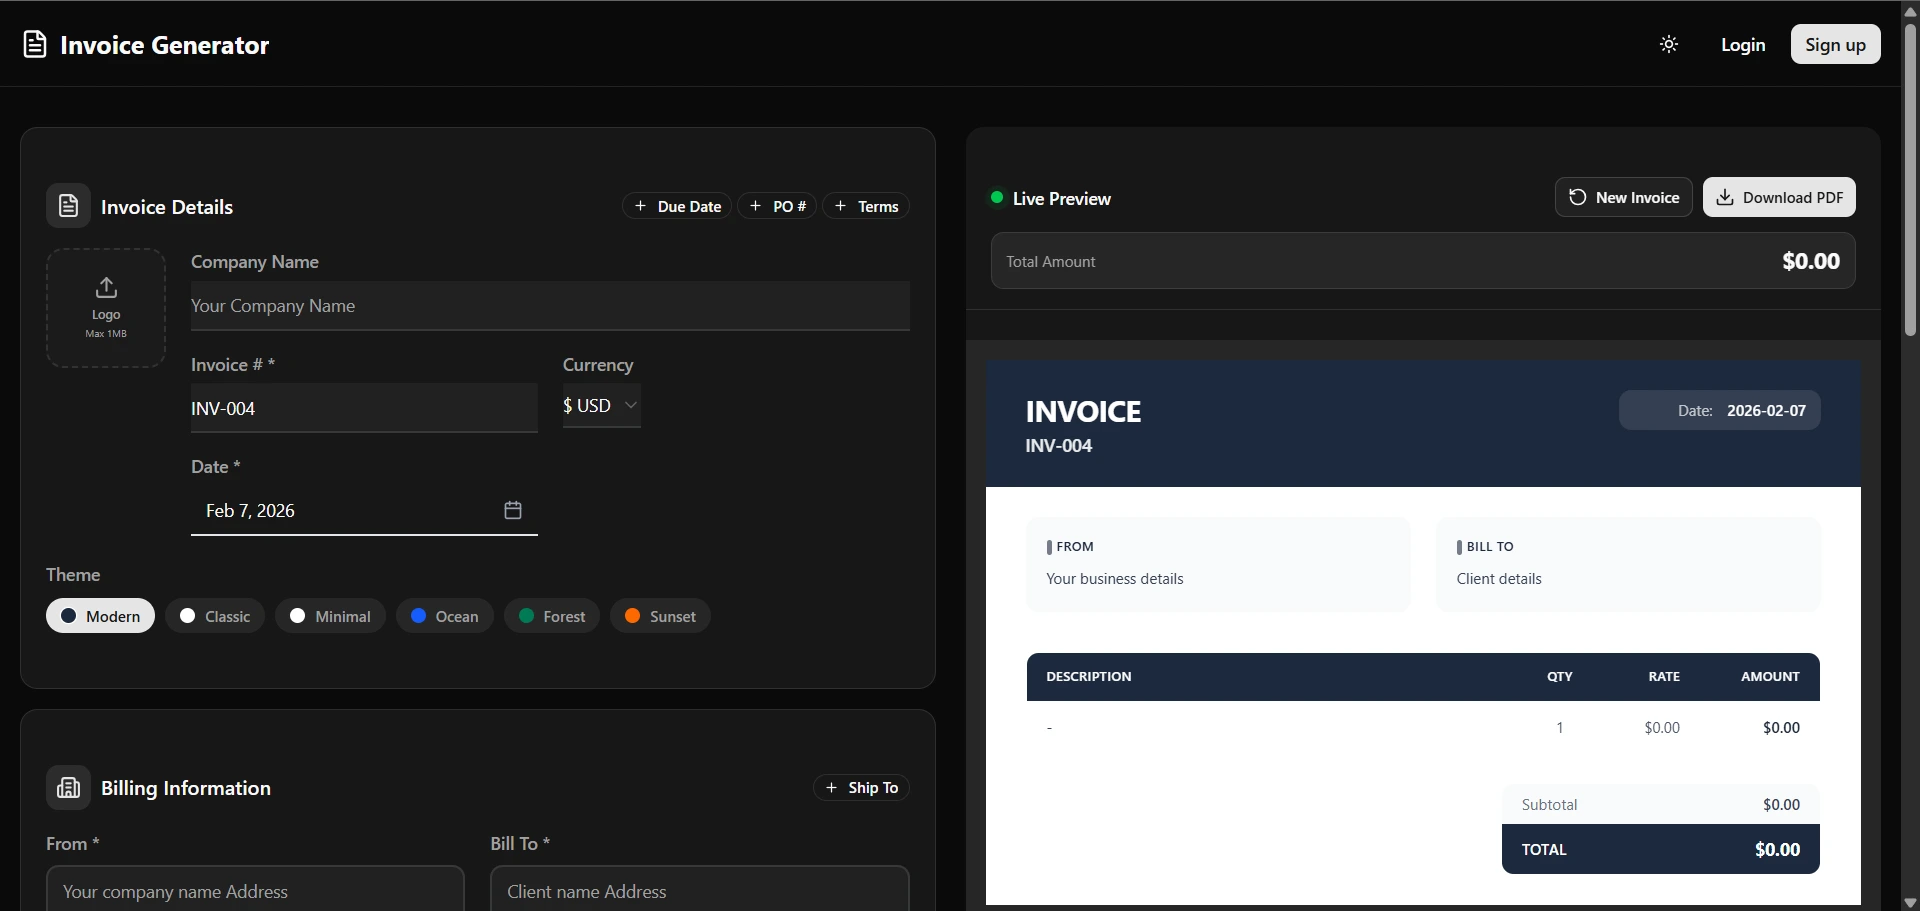The width and height of the screenshot is (1920, 911).
Task: Click the Invoice Details document icon
Action: click(x=67, y=205)
